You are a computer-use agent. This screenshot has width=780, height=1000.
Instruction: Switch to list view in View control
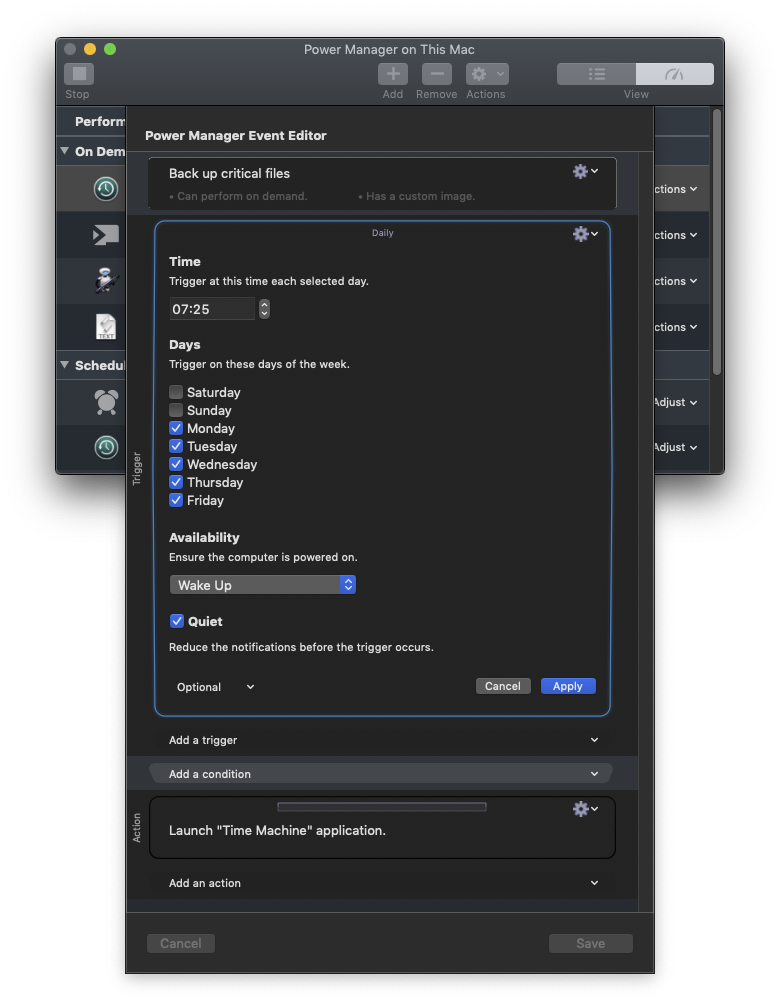(596, 74)
